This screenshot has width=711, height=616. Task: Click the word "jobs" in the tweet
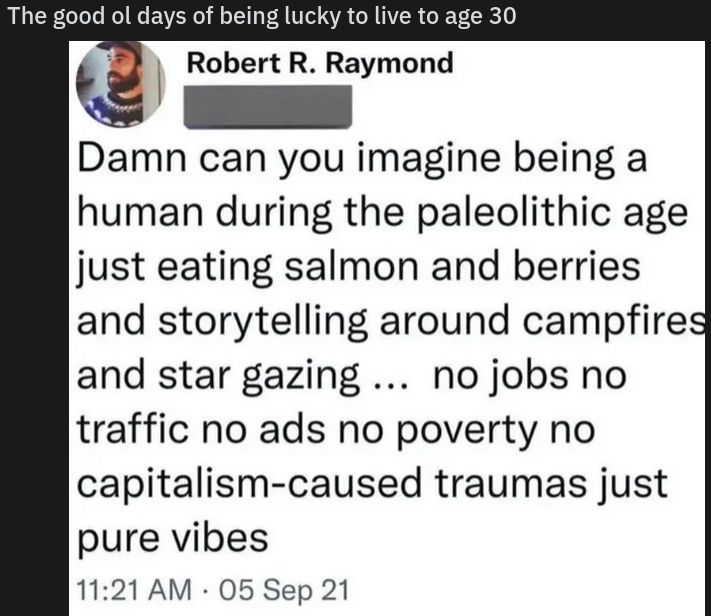pos(533,377)
